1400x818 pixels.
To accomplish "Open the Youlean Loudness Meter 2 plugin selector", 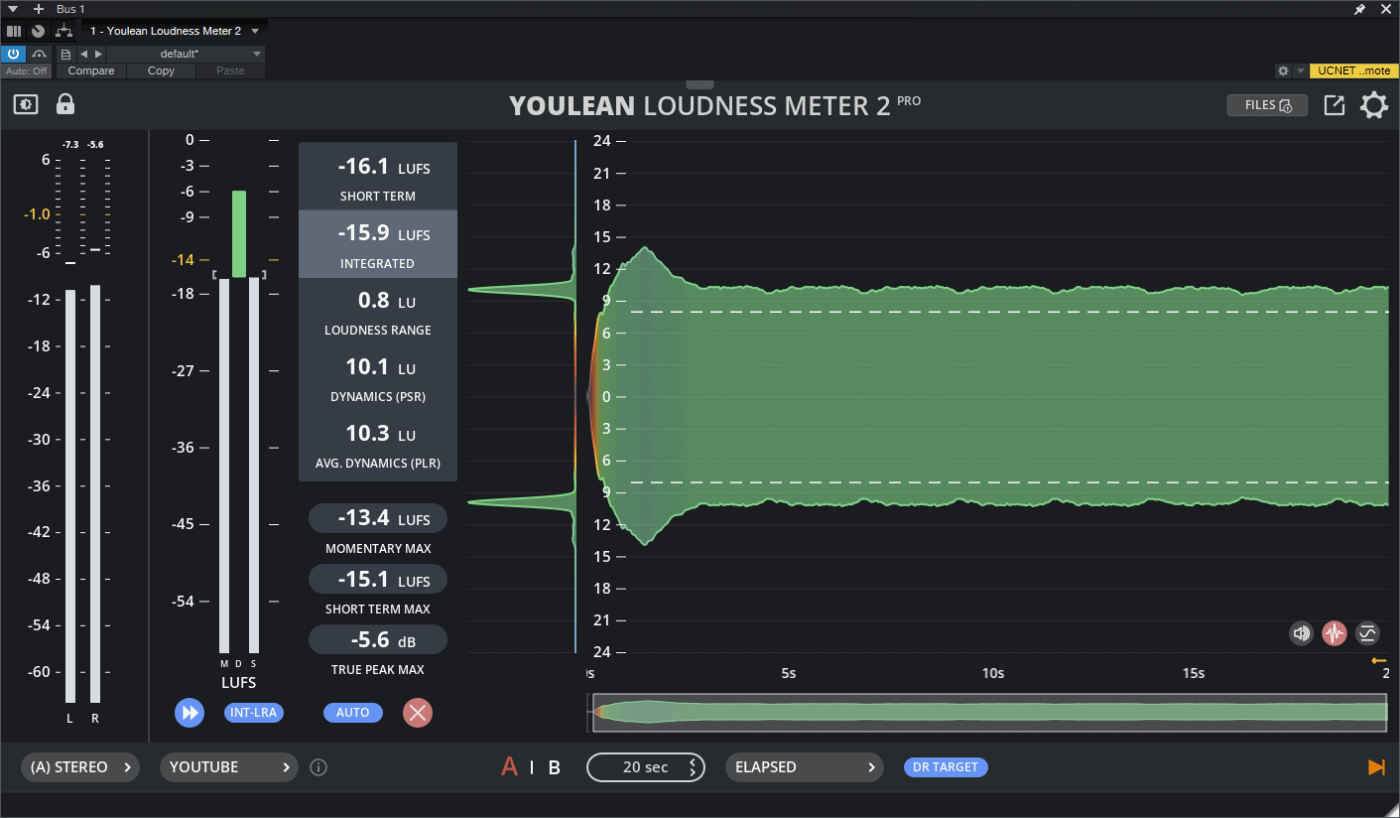I will click(174, 31).
